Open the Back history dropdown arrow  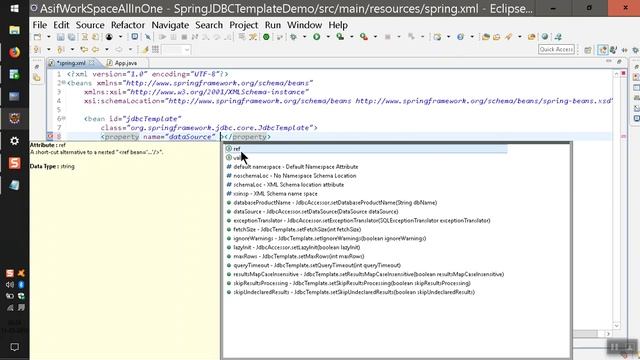tap(107, 50)
